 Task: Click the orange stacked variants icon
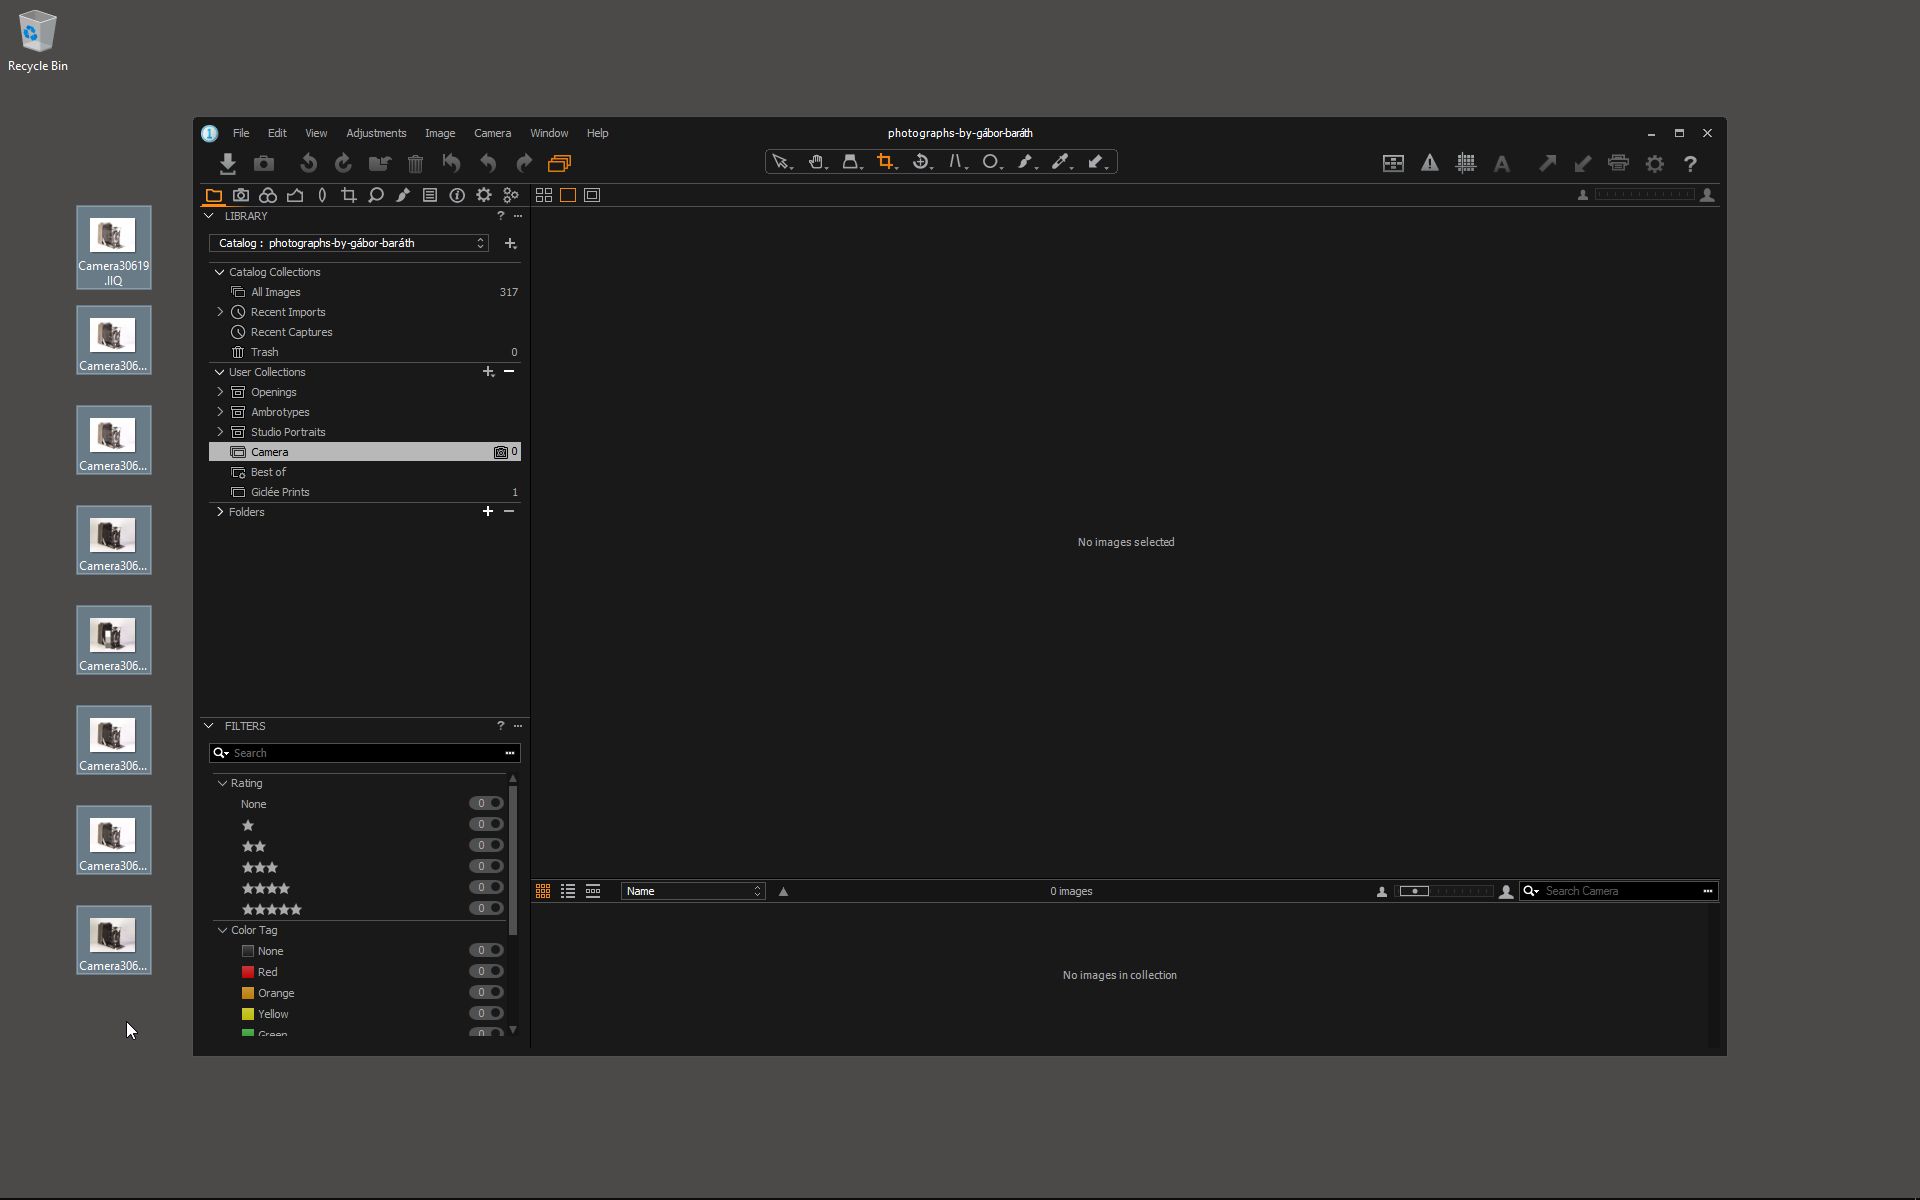click(x=560, y=163)
